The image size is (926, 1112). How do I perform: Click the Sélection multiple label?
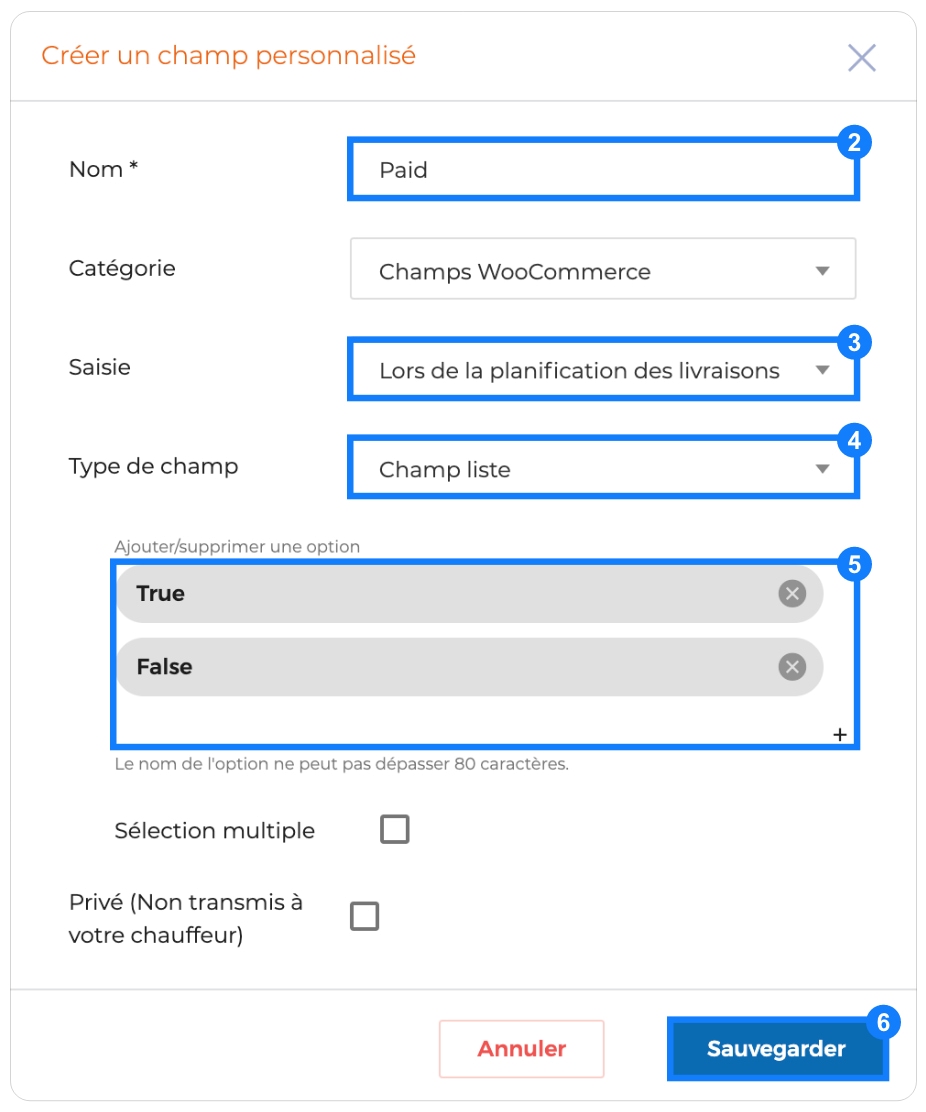214,830
